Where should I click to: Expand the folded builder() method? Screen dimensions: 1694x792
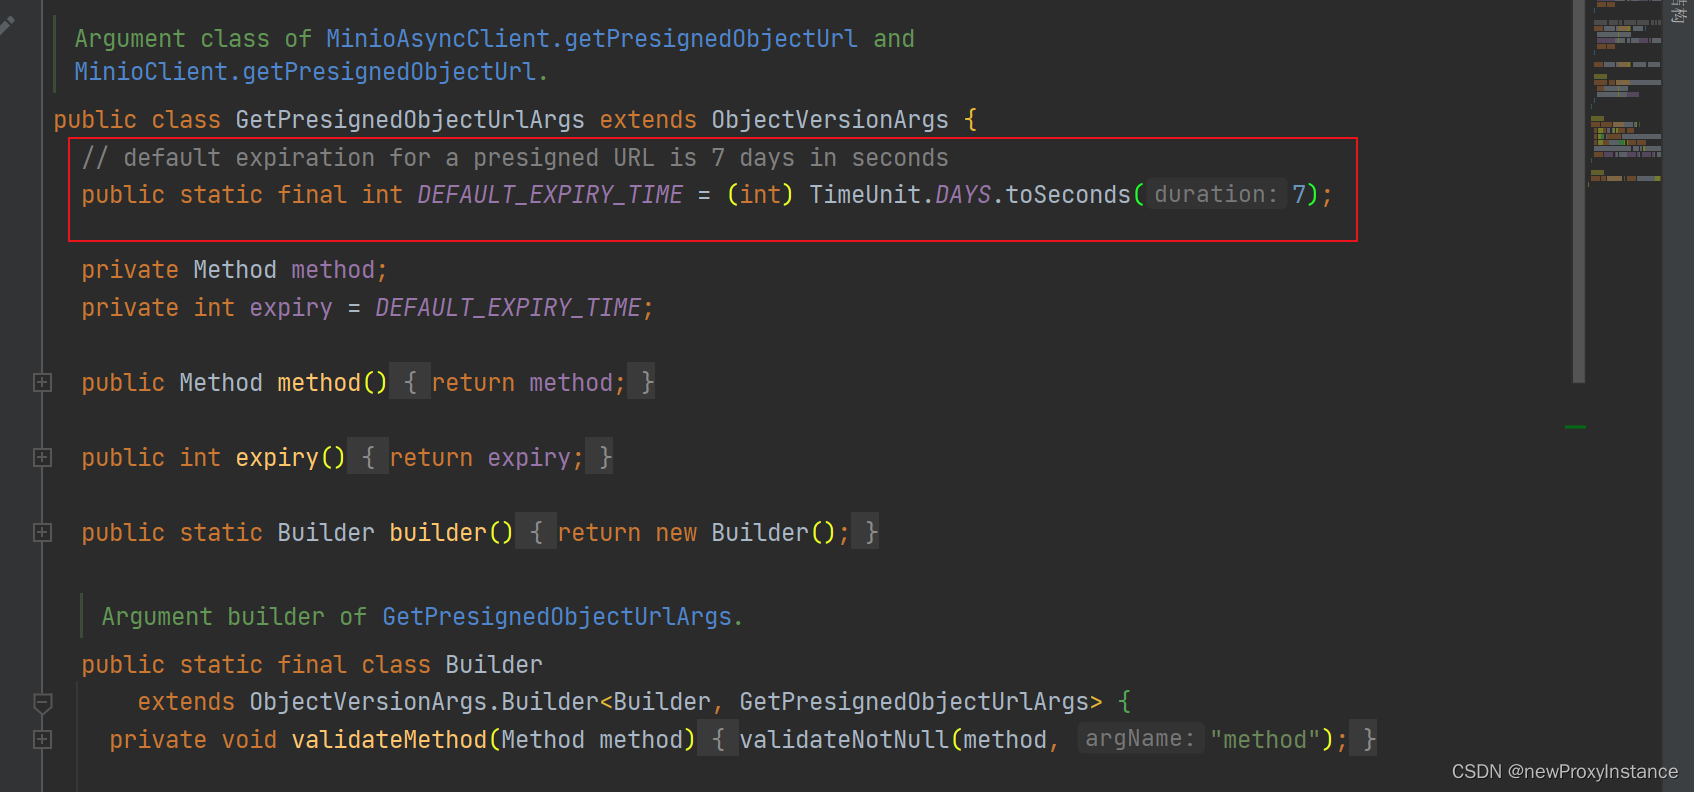pos(42,533)
